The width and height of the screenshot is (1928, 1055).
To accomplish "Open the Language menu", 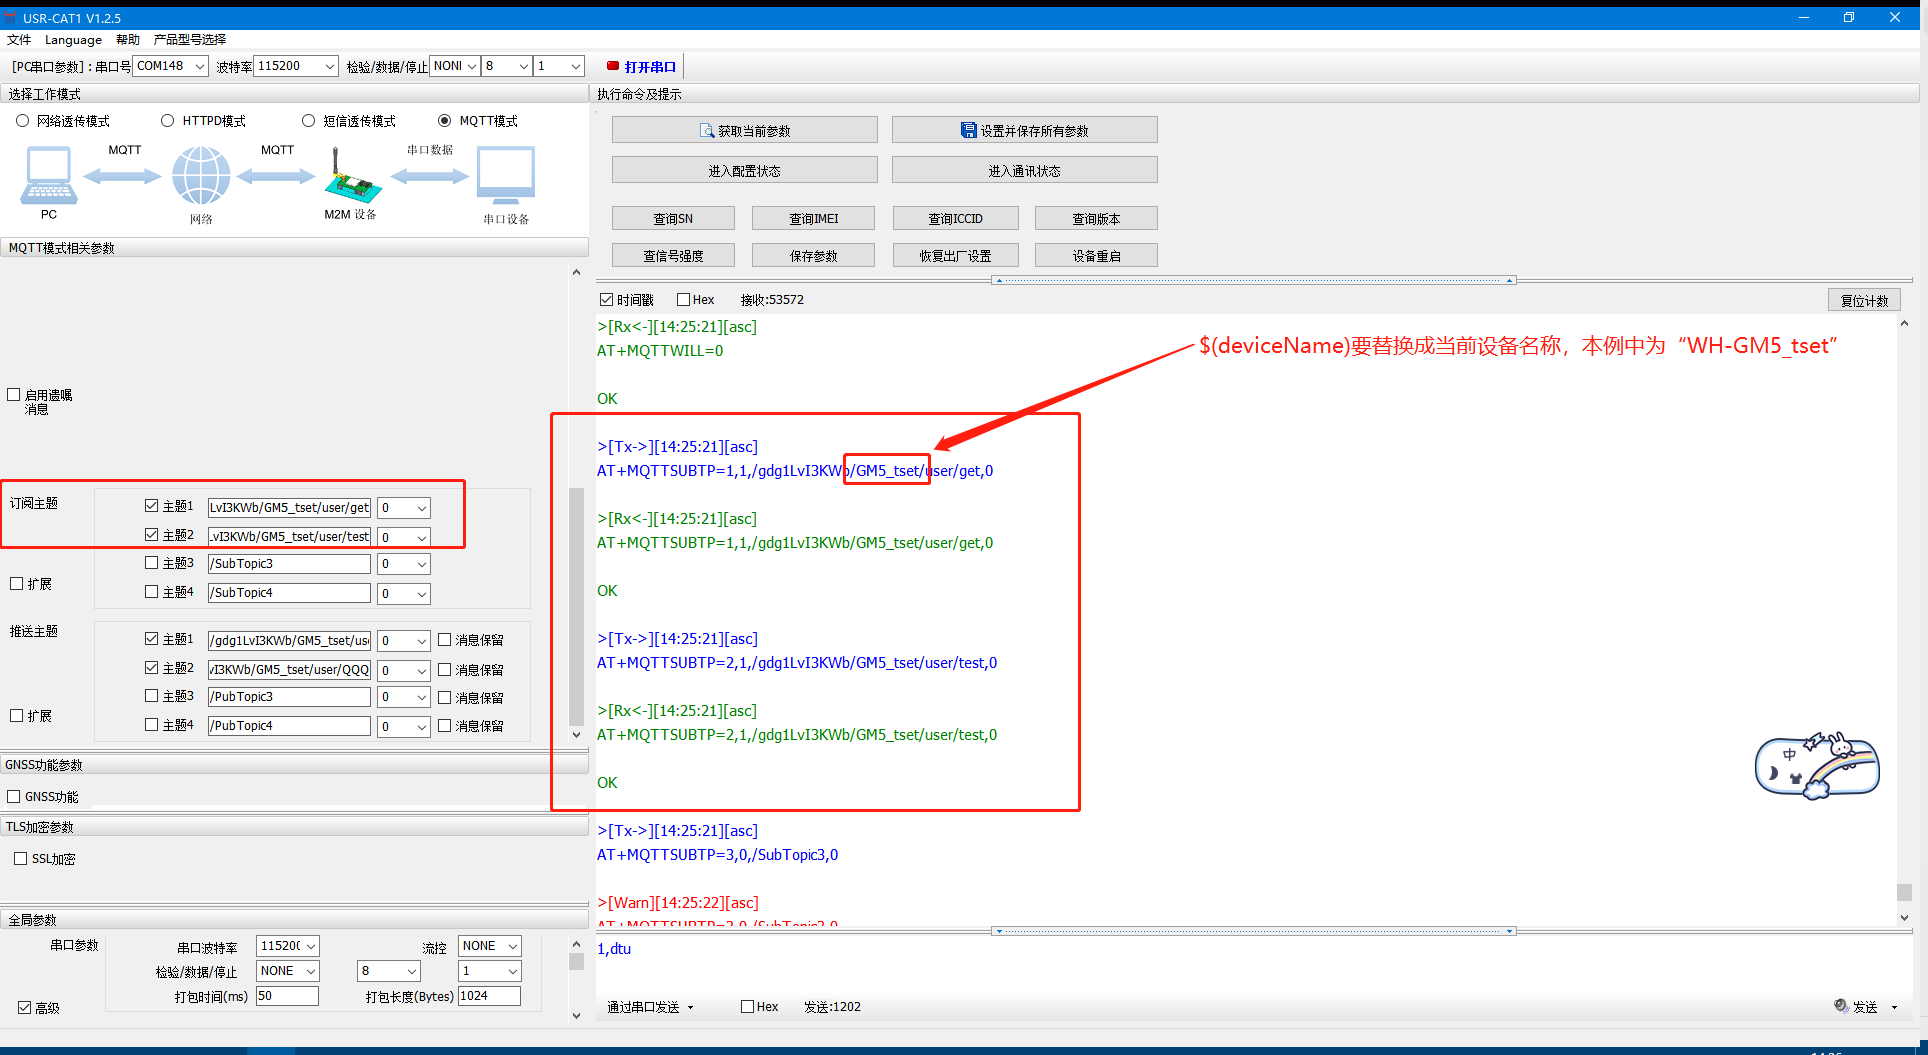I will tap(73, 40).
